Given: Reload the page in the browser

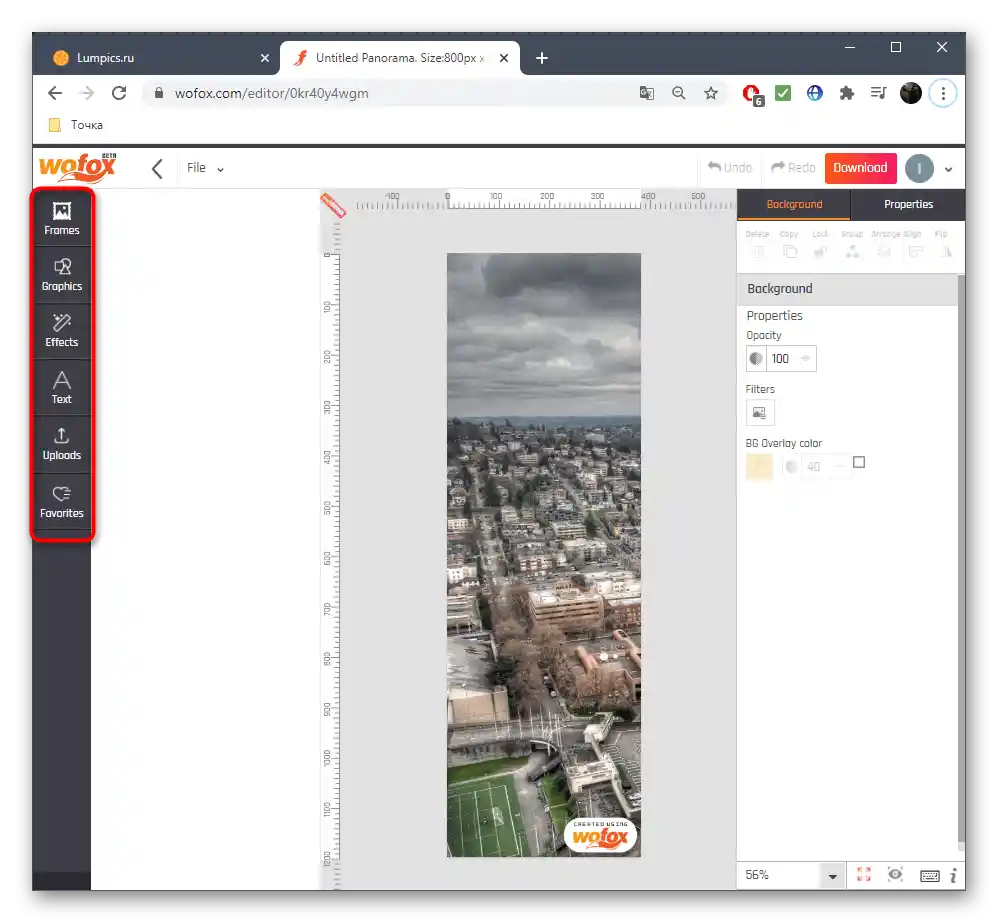Looking at the screenshot, I should tap(119, 94).
